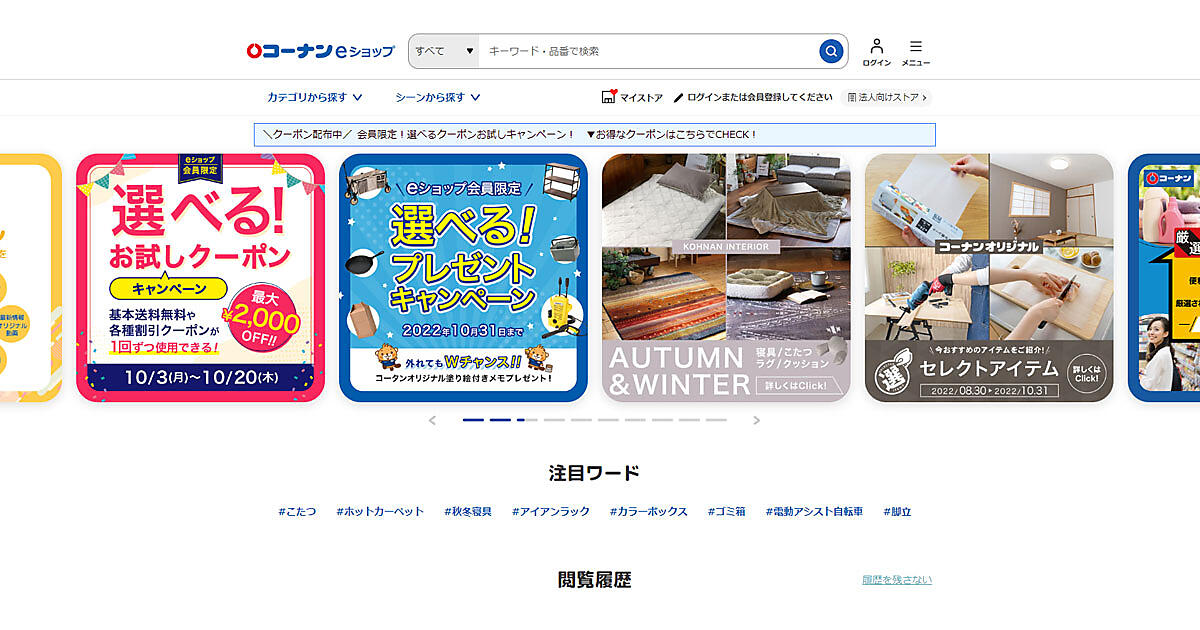Click the My Store shop icon
Screen dimensions: 1200x630
[x=609, y=97]
